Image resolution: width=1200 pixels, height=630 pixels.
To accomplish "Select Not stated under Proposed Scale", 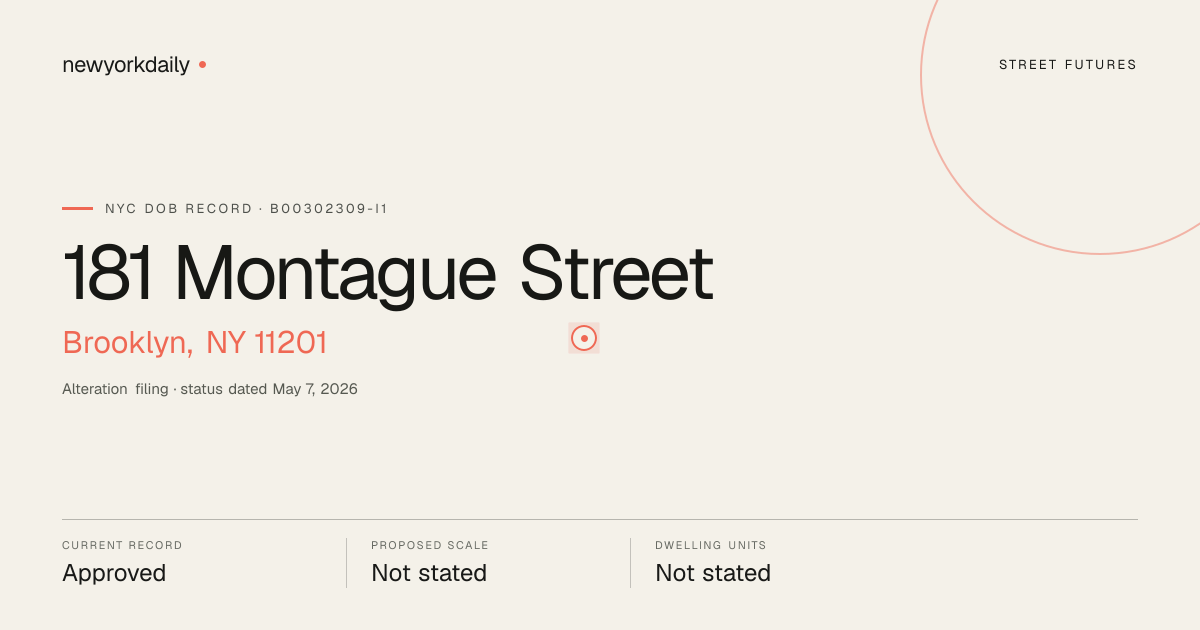I will point(429,573).
